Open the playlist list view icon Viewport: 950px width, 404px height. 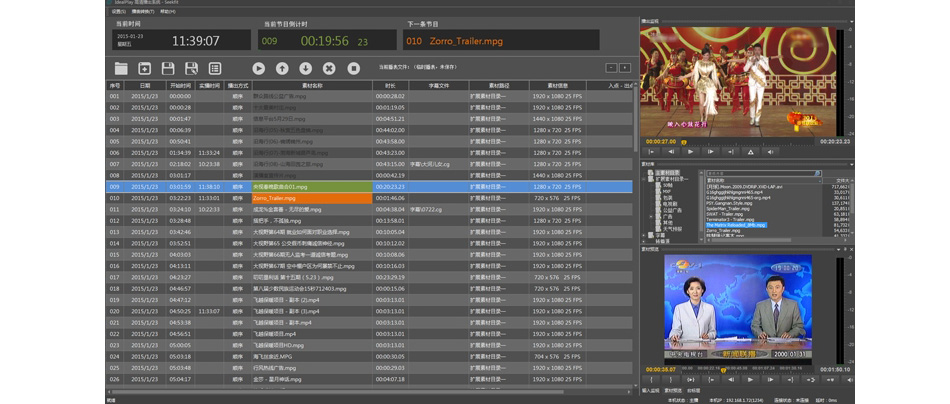214,68
